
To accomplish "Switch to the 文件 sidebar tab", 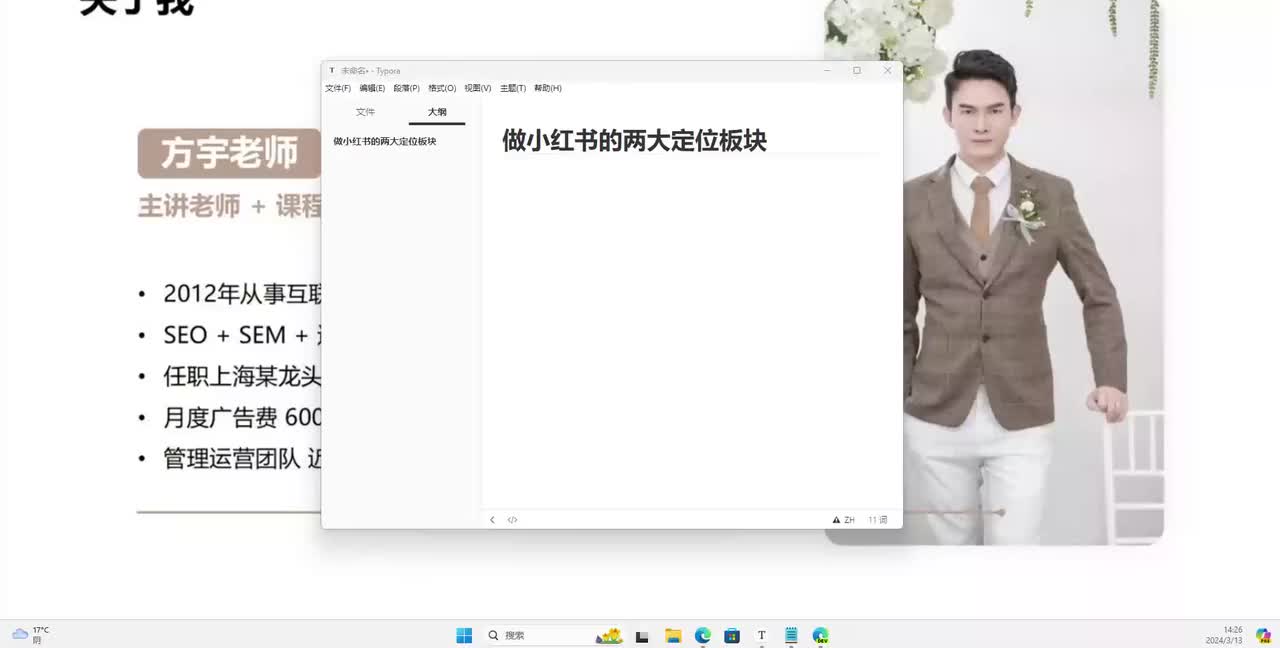I will 366,112.
